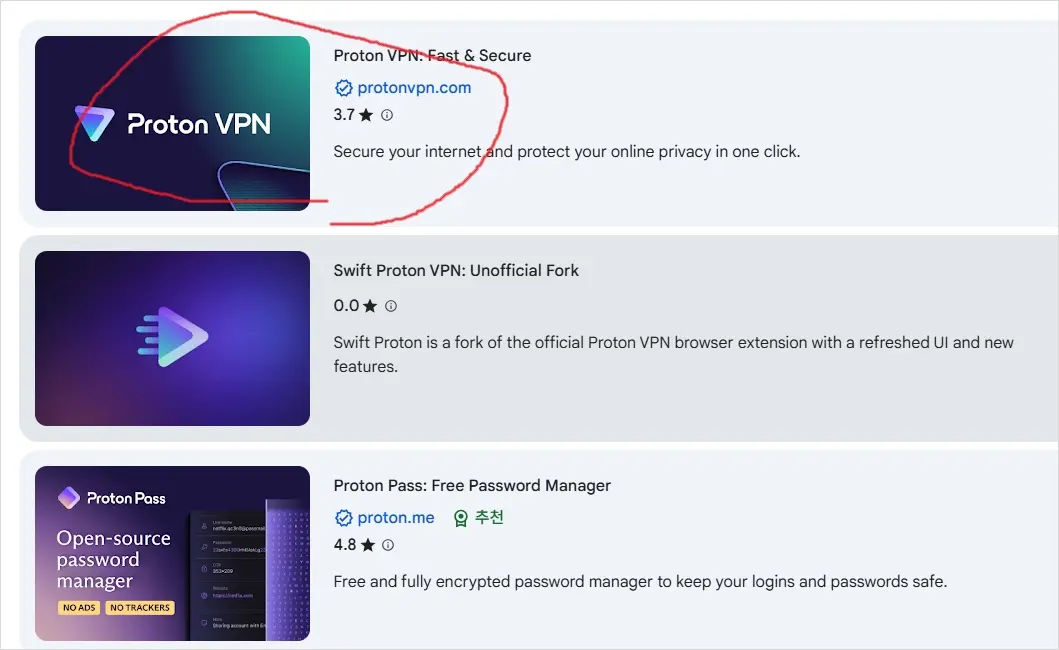The image size is (1059, 650).
Task: Click the green 추천 featured badge for Proton Pass
Action: tap(478, 518)
